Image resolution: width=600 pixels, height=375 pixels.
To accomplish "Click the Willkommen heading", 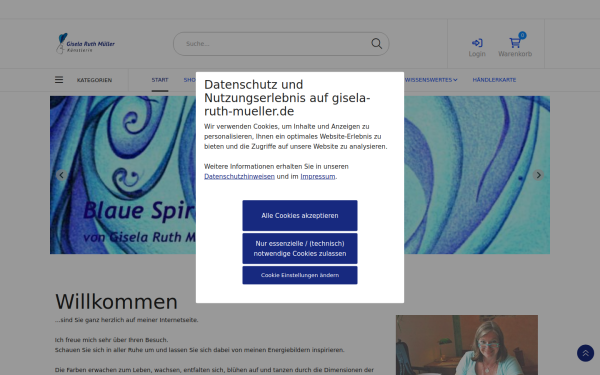I will (116, 302).
